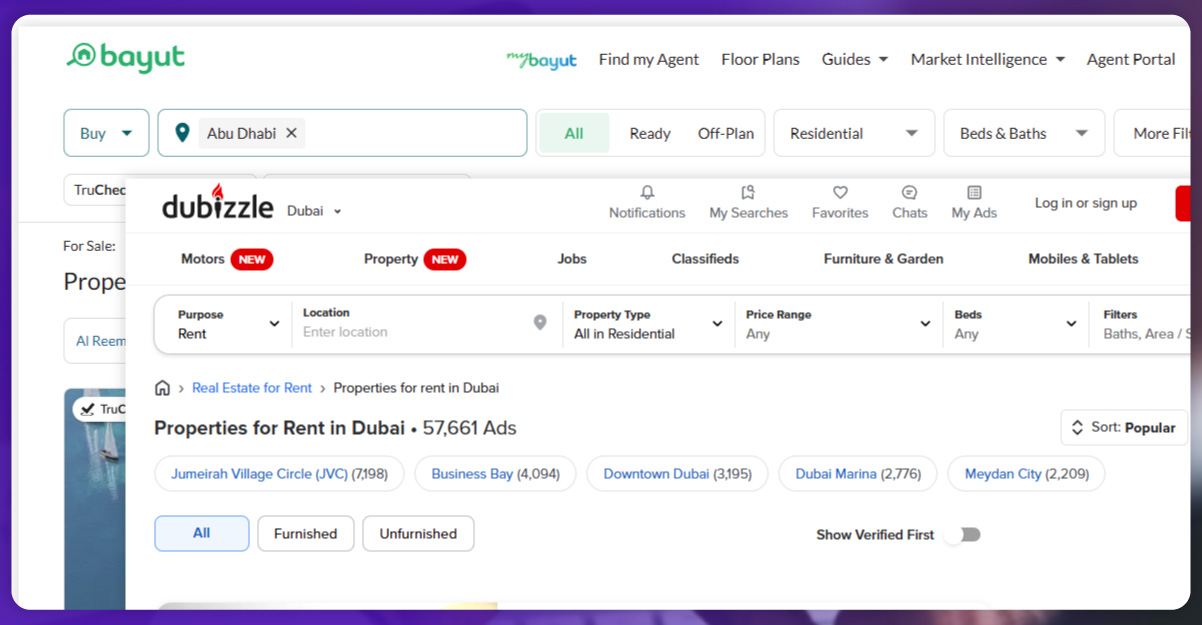Screen dimensions: 1202x625
Task: Select the Motors tab
Action: pos(202,259)
